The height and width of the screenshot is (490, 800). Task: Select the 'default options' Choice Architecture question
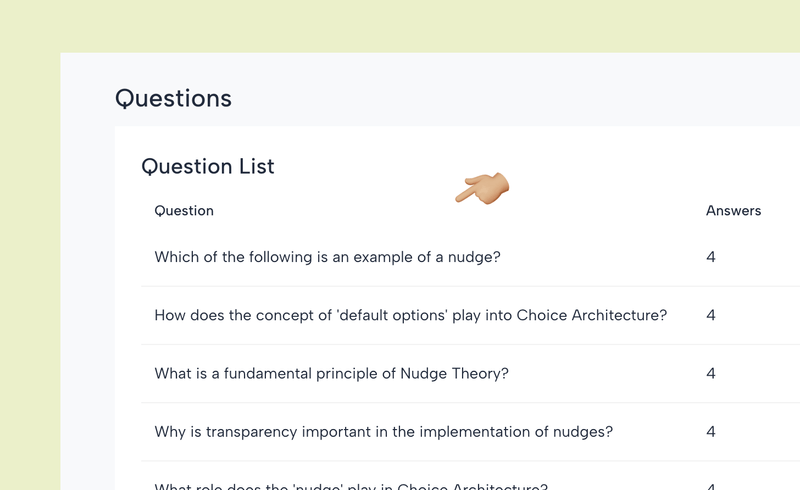pos(410,315)
